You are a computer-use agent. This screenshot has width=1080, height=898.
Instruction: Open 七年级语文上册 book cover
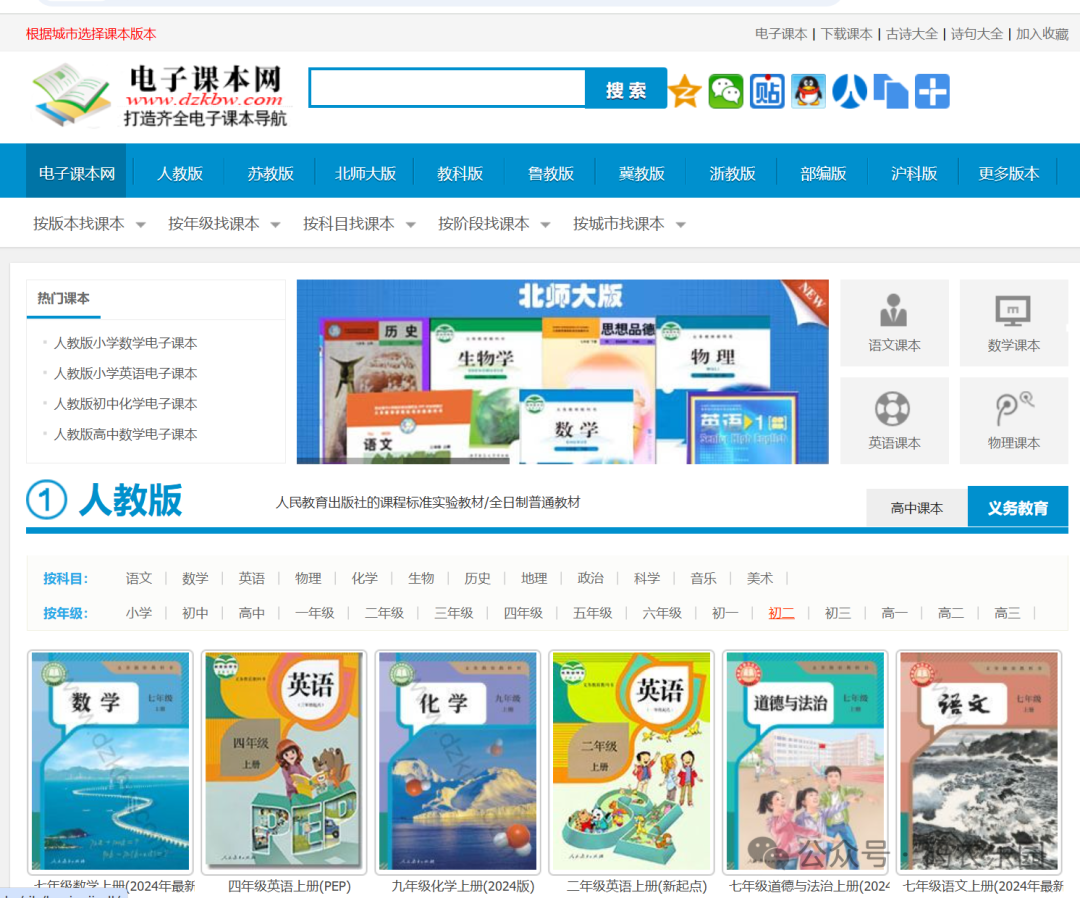pyautogui.click(x=979, y=762)
